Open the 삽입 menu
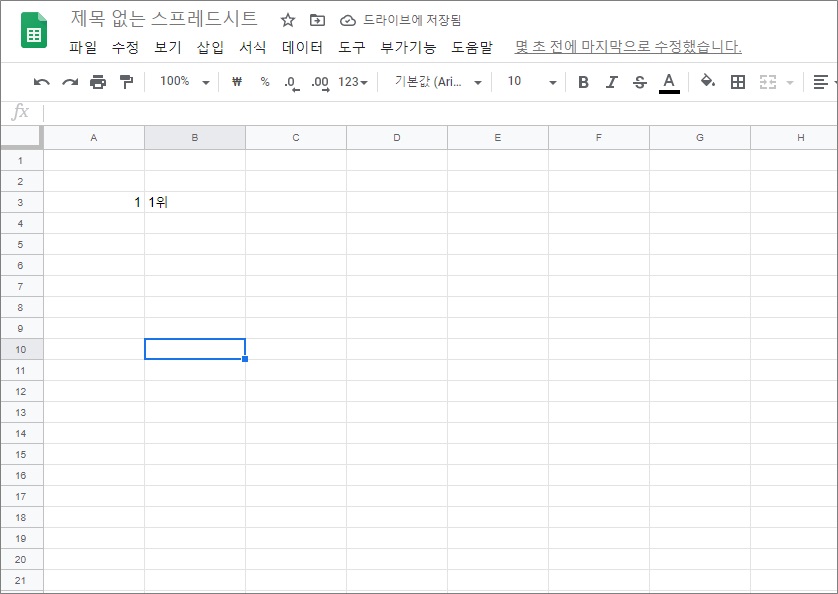The height and width of the screenshot is (594, 838). point(210,47)
